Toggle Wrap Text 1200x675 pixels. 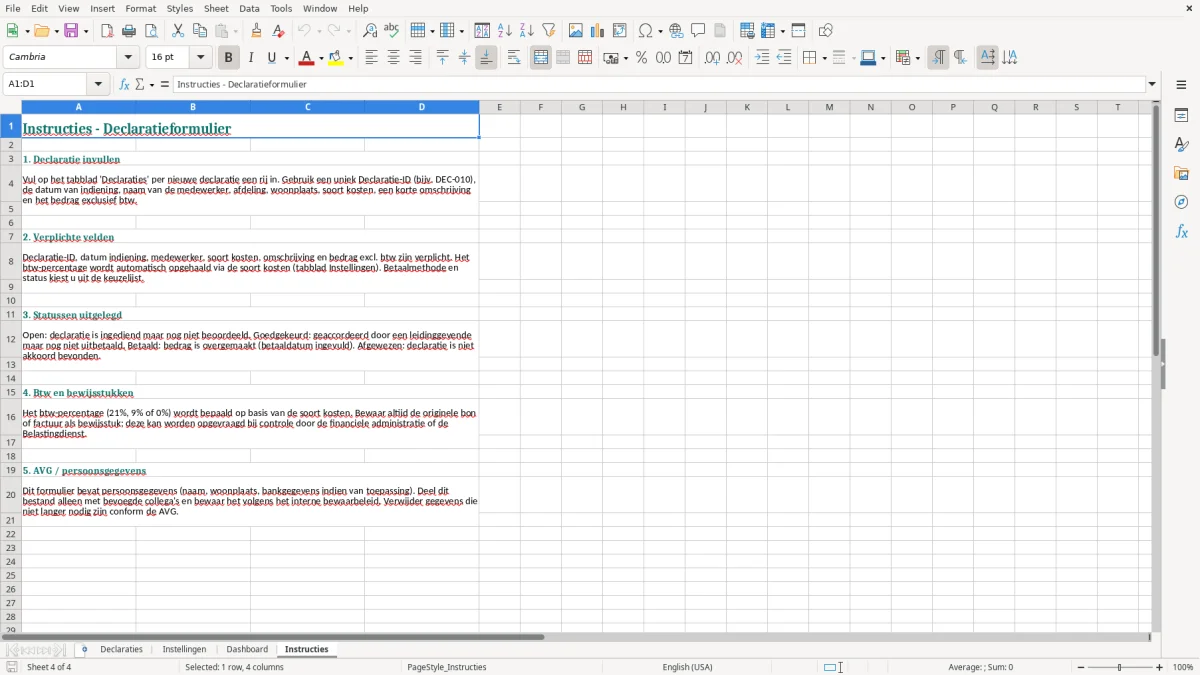tap(514, 58)
